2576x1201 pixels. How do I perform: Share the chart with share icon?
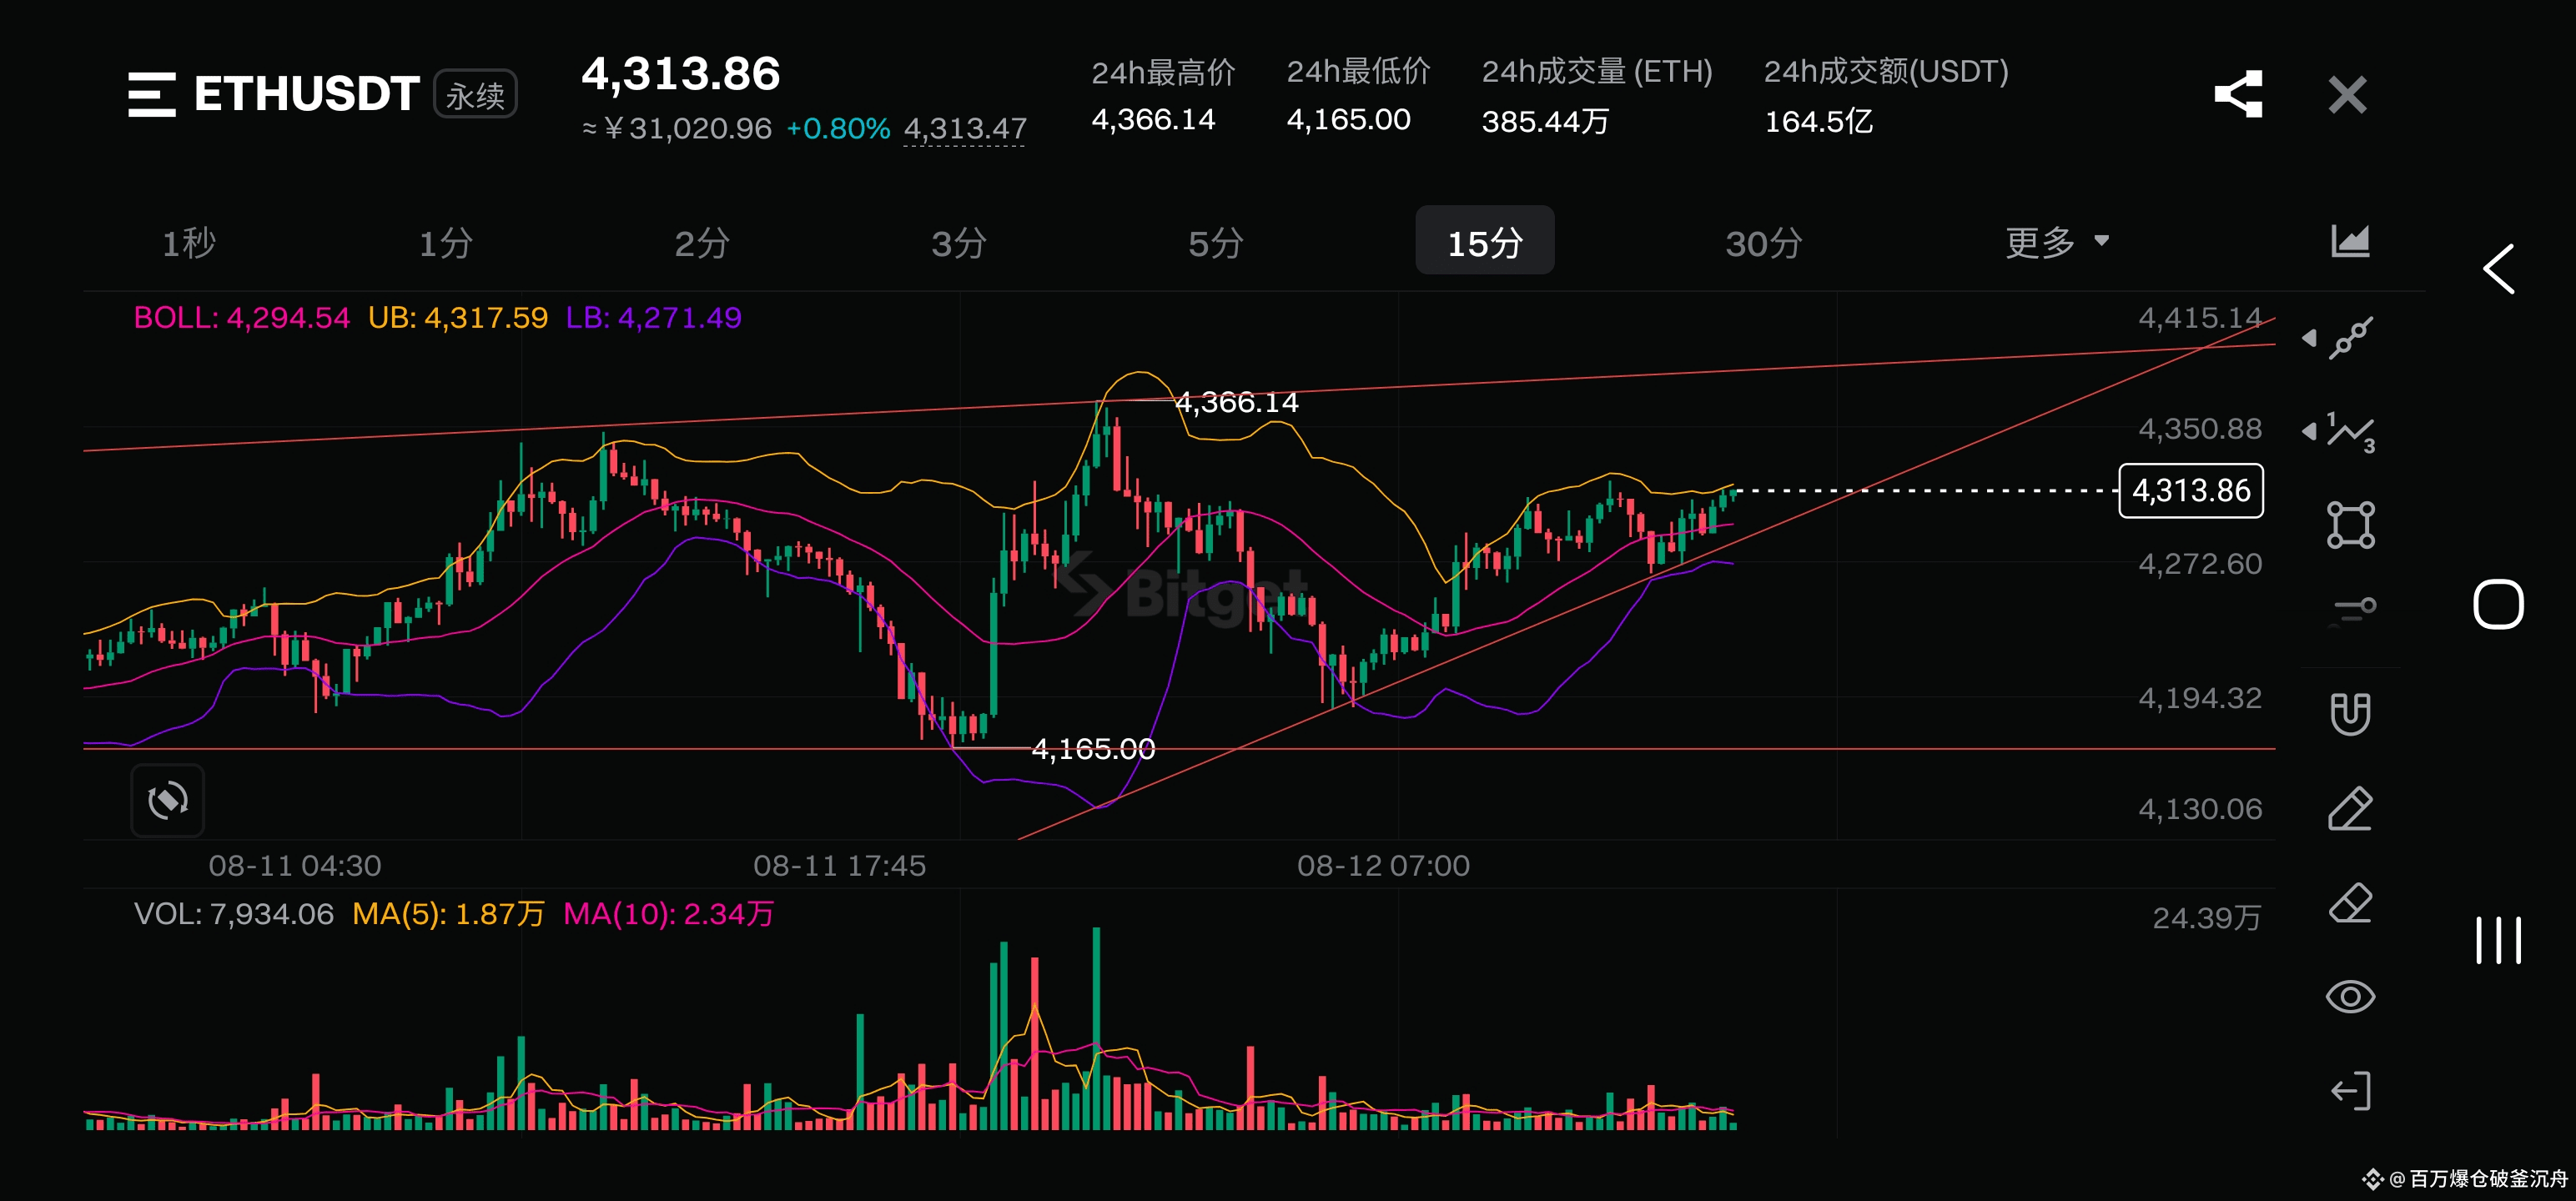[x=2238, y=95]
